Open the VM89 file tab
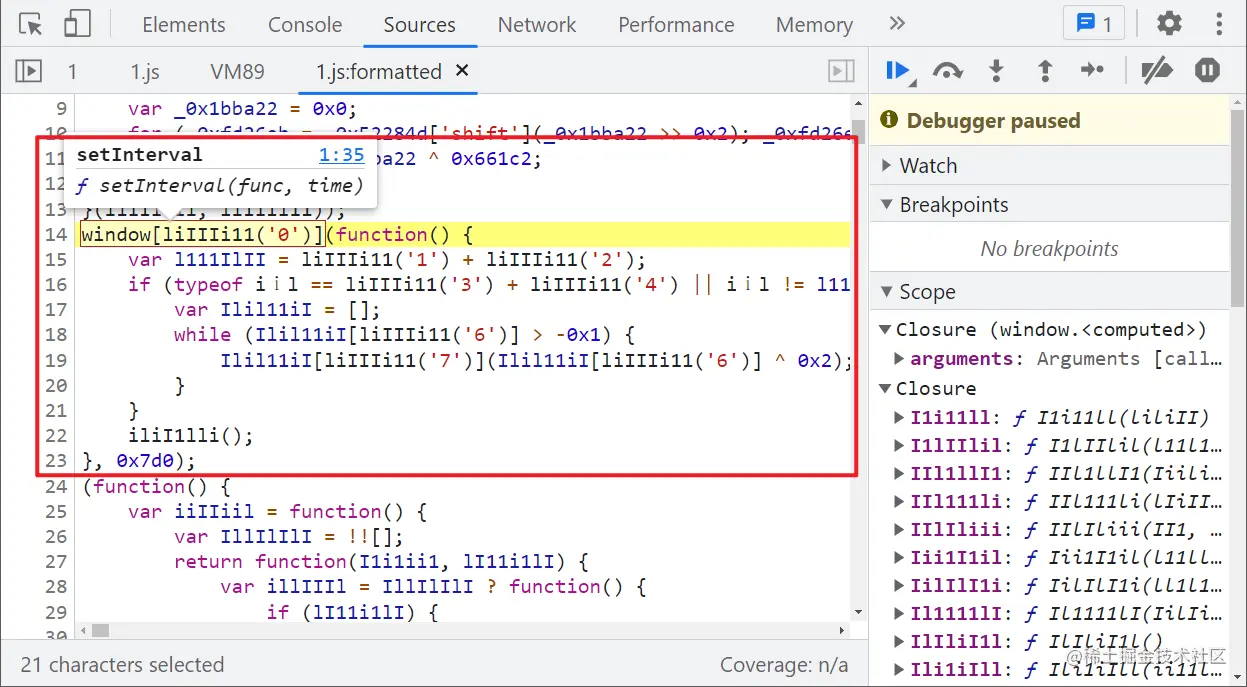 pos(237,72)
